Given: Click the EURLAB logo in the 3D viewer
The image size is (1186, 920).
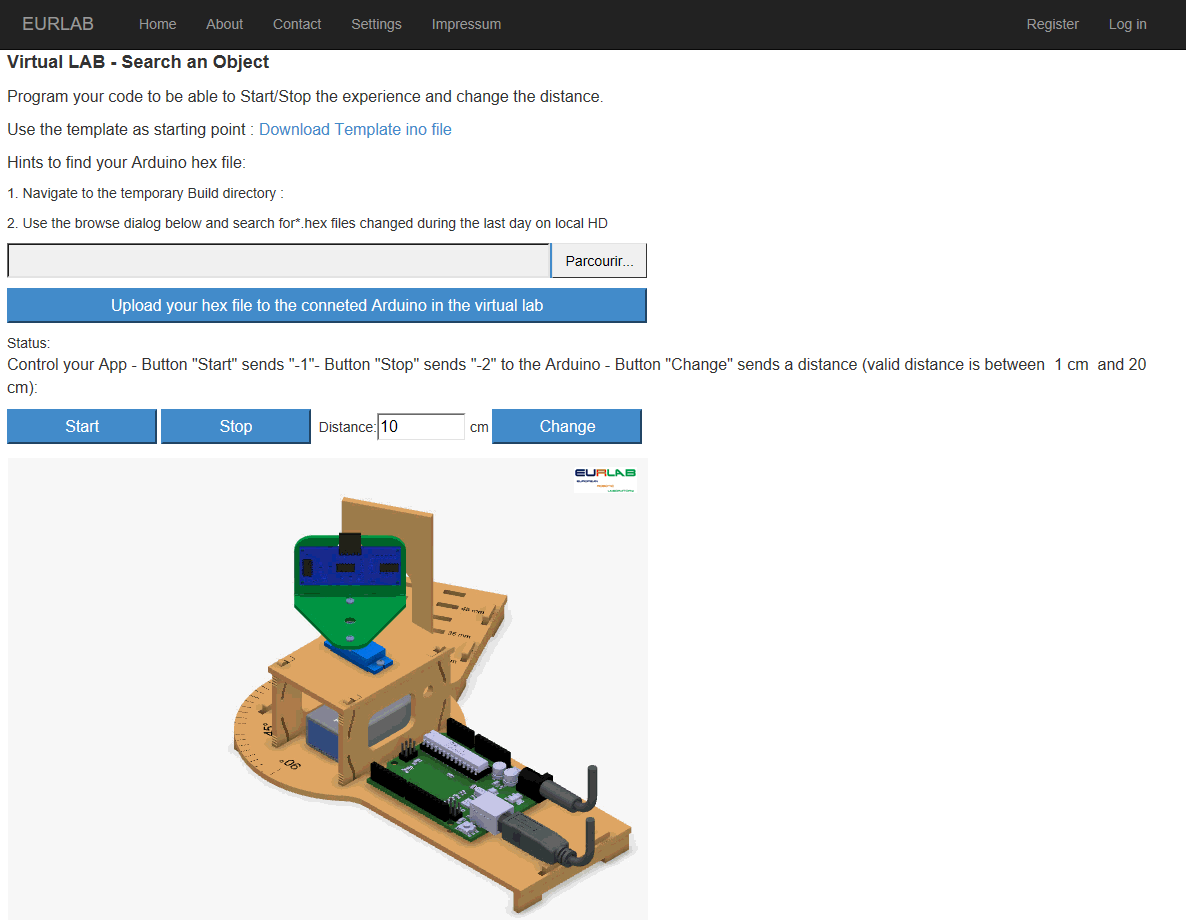Looking at the screenshot, I should (x=605, y=479).
